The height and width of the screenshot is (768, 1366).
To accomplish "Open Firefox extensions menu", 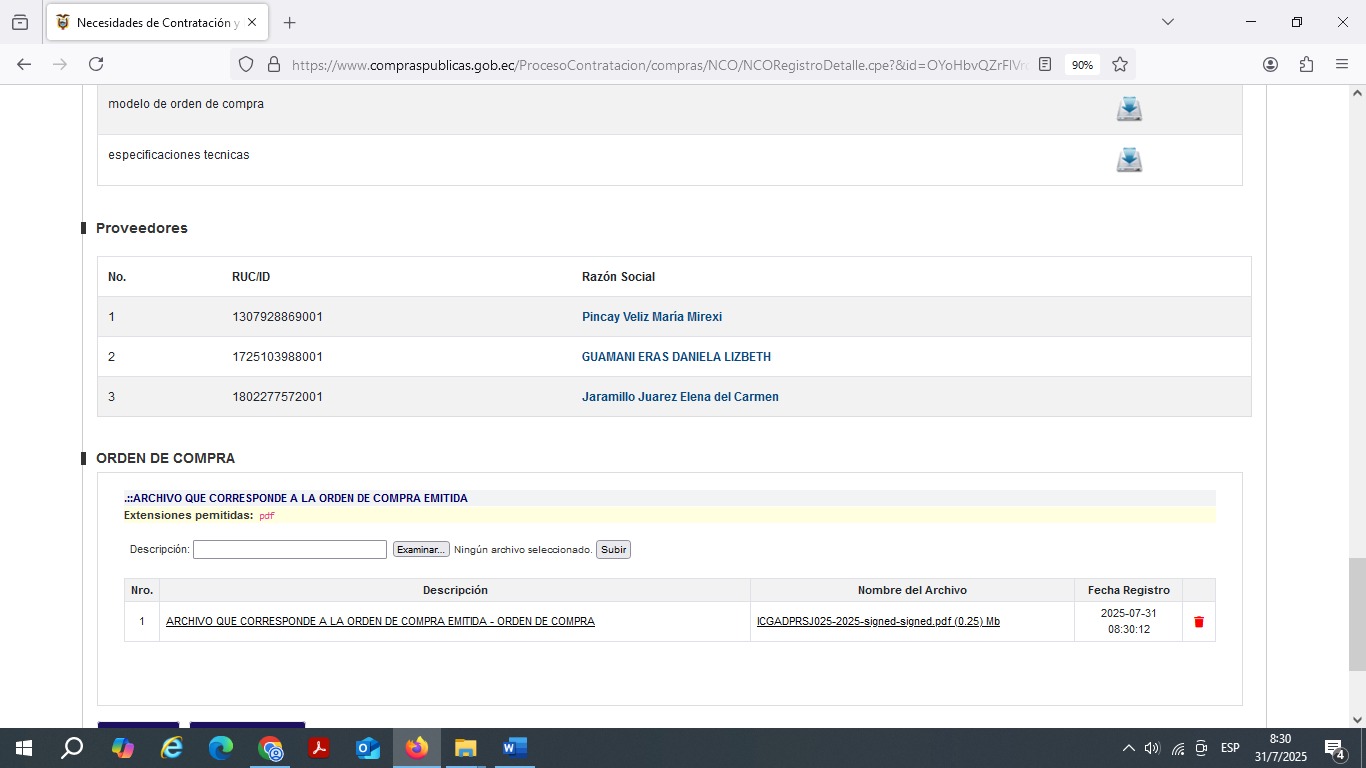I will pos(1306,65).
